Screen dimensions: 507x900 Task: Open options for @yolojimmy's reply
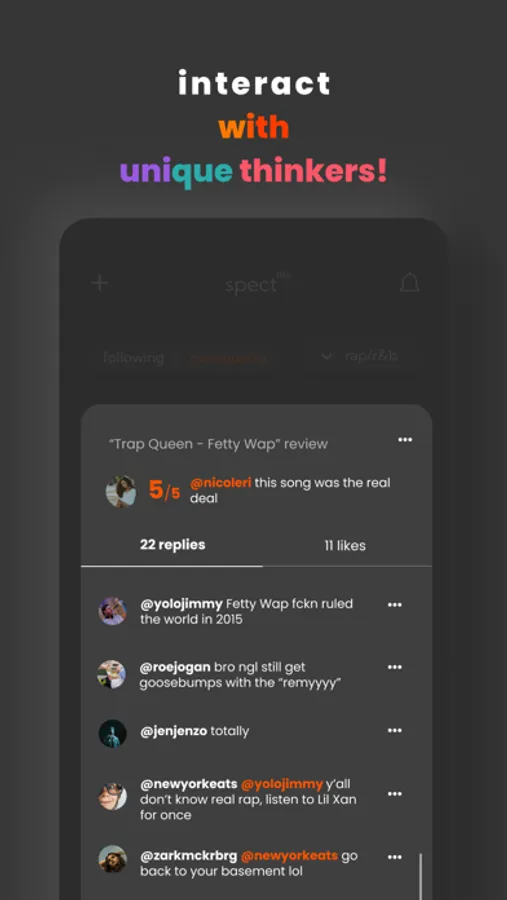click(394, 604)
